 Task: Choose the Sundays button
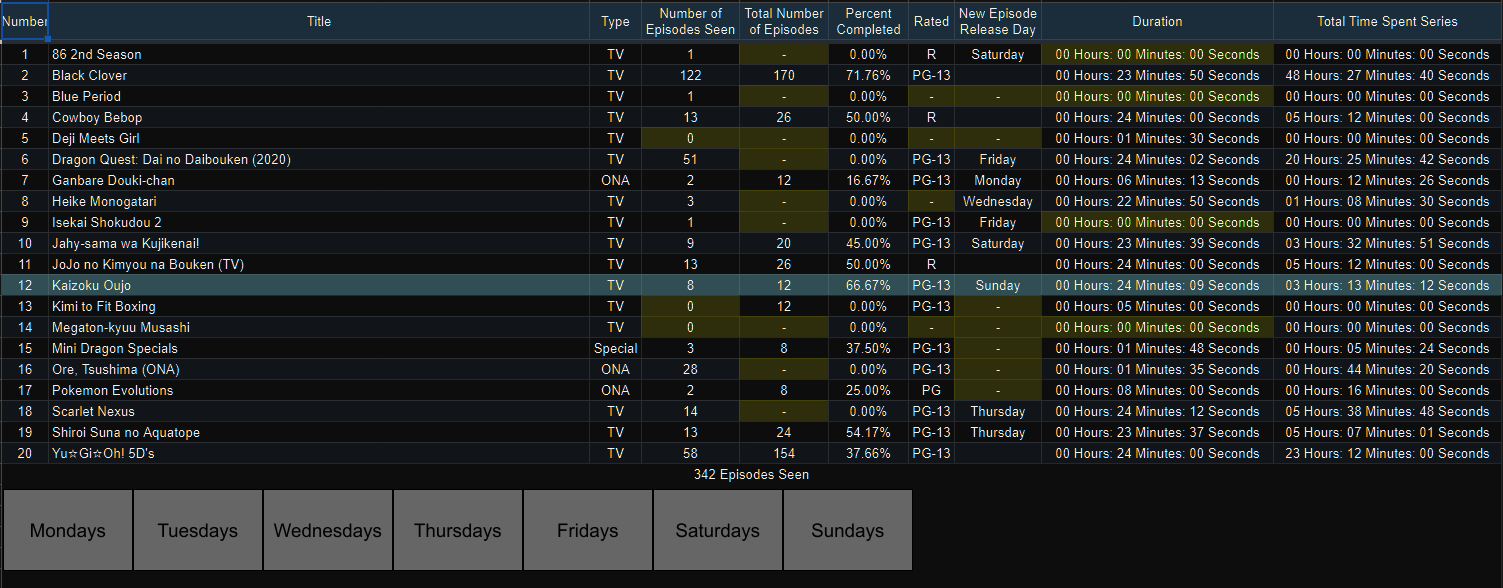[x=848, y=530]
